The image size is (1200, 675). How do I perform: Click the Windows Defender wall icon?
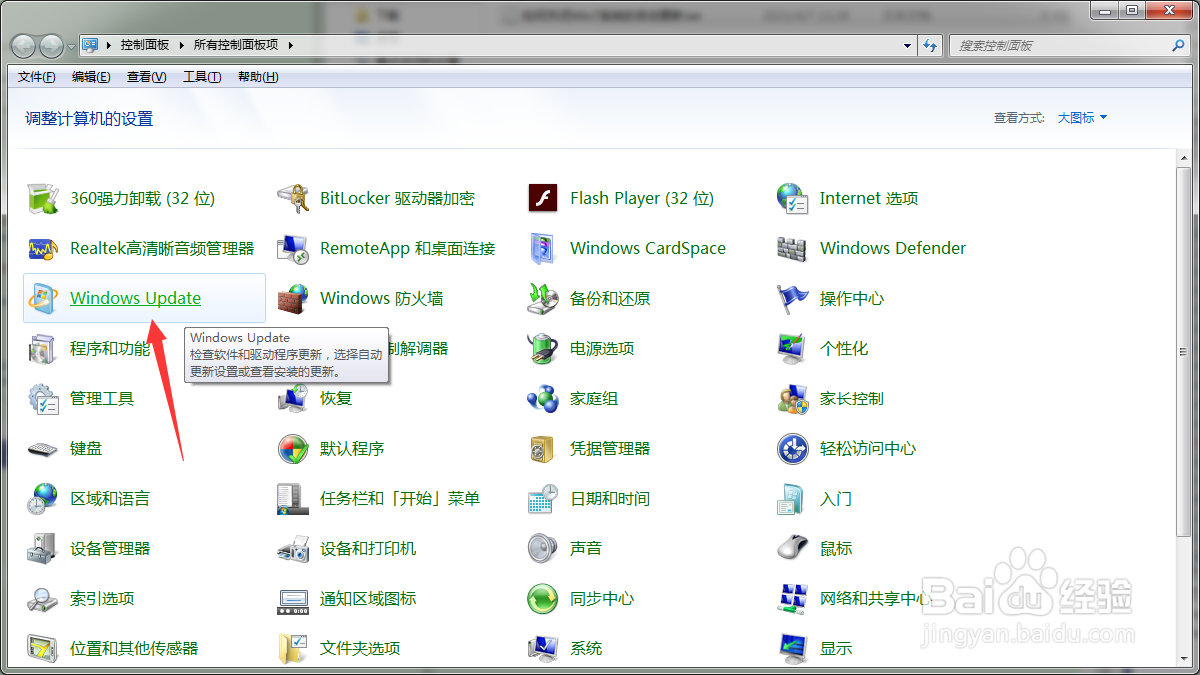click(x=793, y=248)
